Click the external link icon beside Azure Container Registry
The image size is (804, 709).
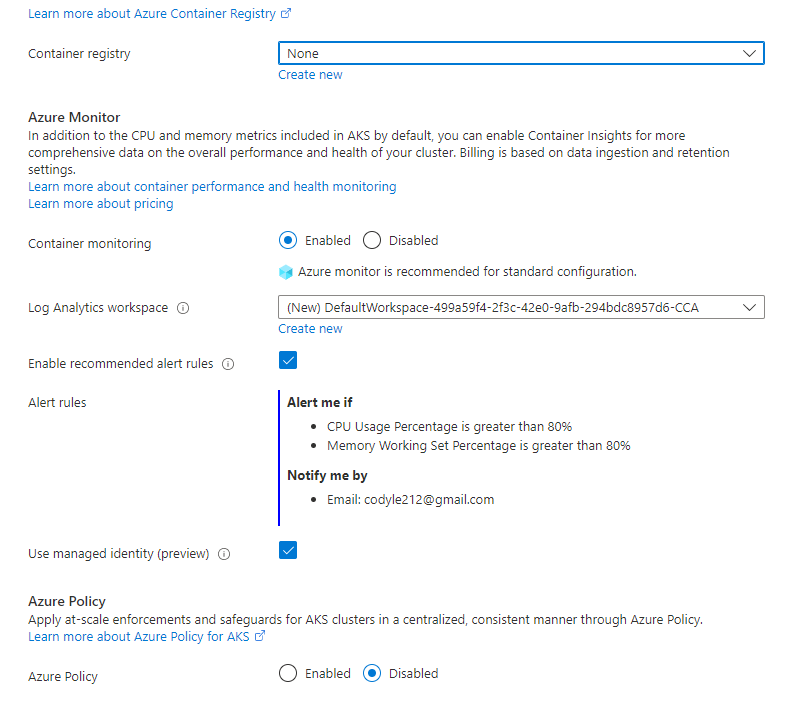point(286,14)
